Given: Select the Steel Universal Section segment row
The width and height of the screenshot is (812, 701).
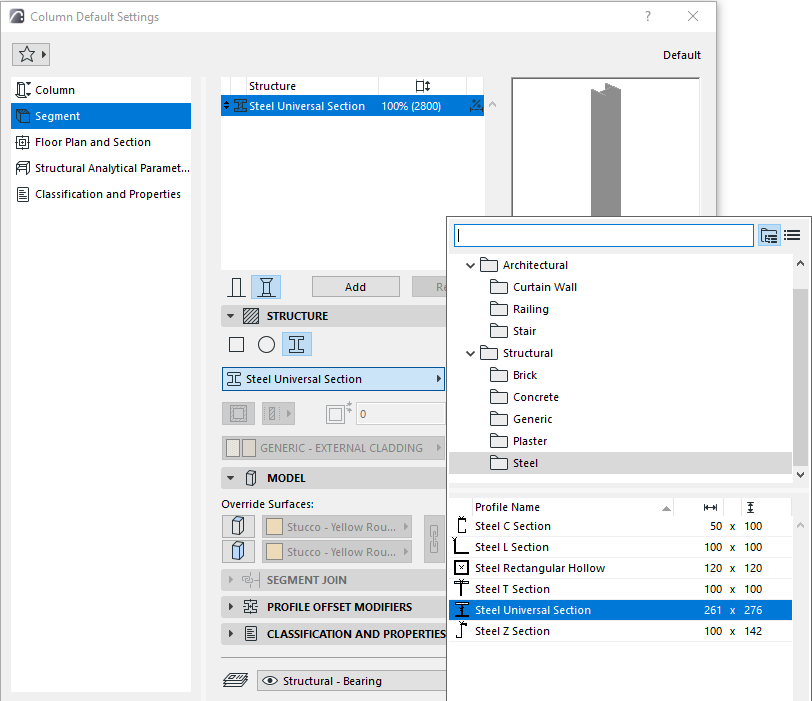Looking at the screenshot, I should click(x=352, y=106).
